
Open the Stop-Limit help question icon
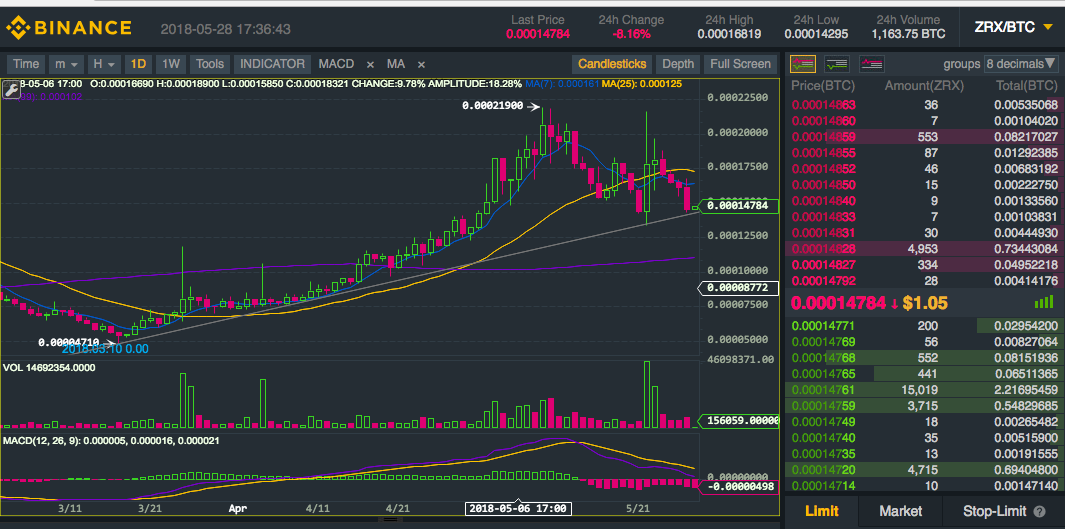[1039, 512]
